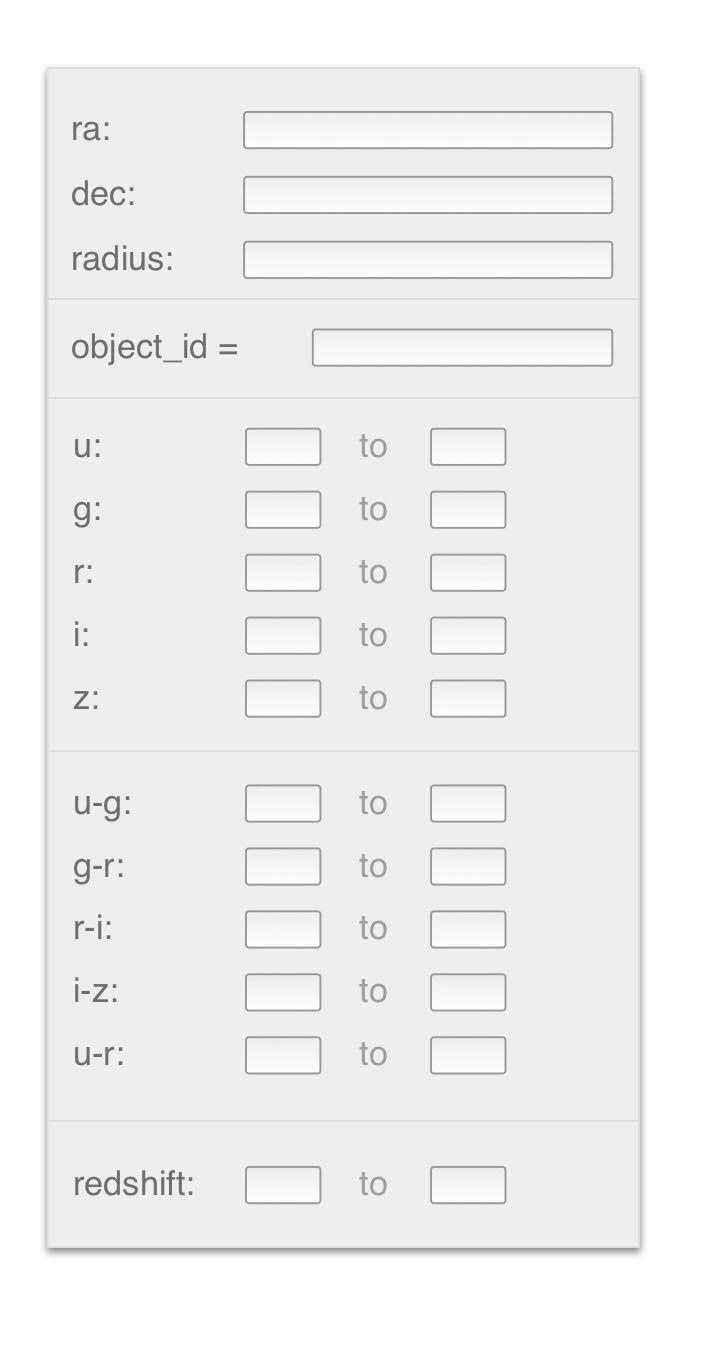The width and height of the screenshot is (712, 1346).
Task: Click the u maximum value box
Action: click(x=468, y=447)
